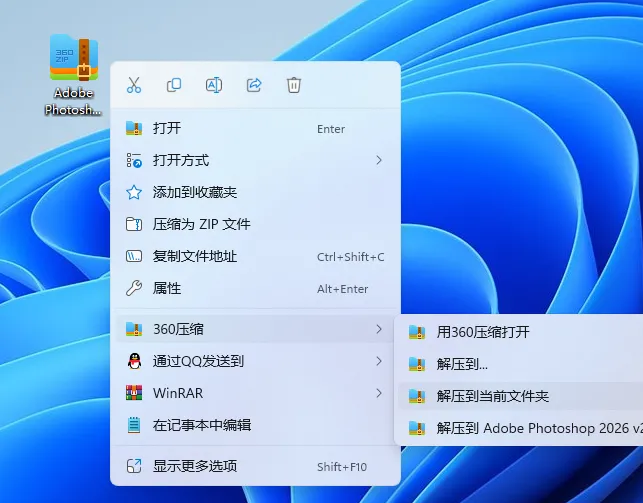643x503 pixels.
Task: Select 压缩为 ZIP 文件 option
Action: click(255, 224)
